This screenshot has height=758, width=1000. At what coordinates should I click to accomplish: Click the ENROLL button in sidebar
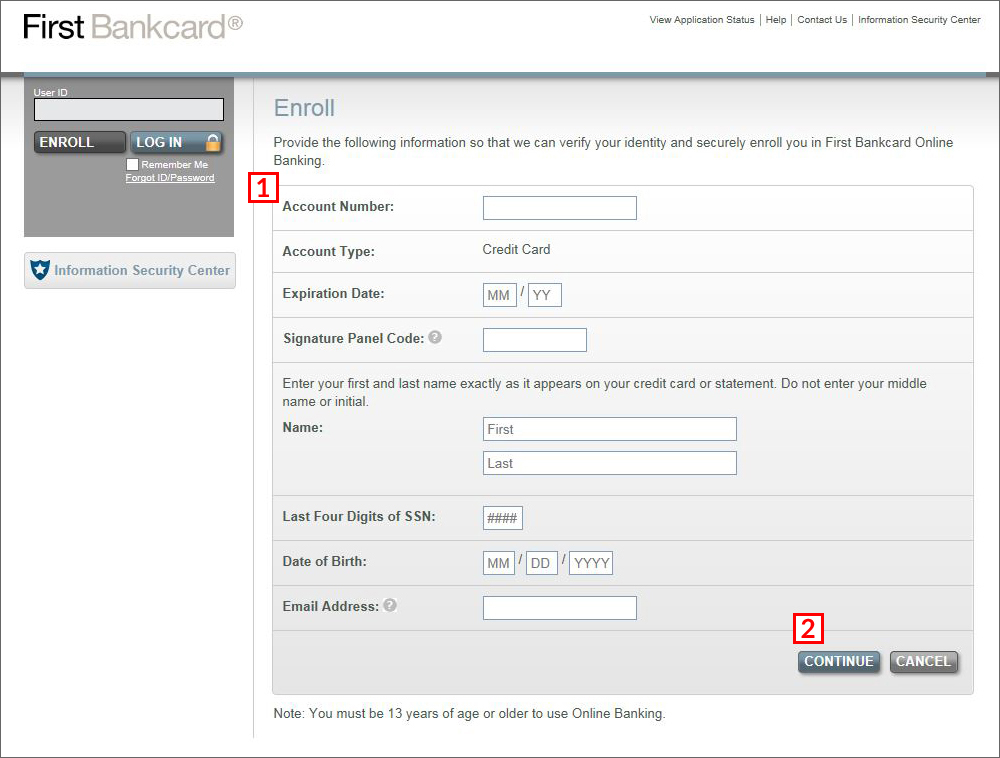[80, 142]
